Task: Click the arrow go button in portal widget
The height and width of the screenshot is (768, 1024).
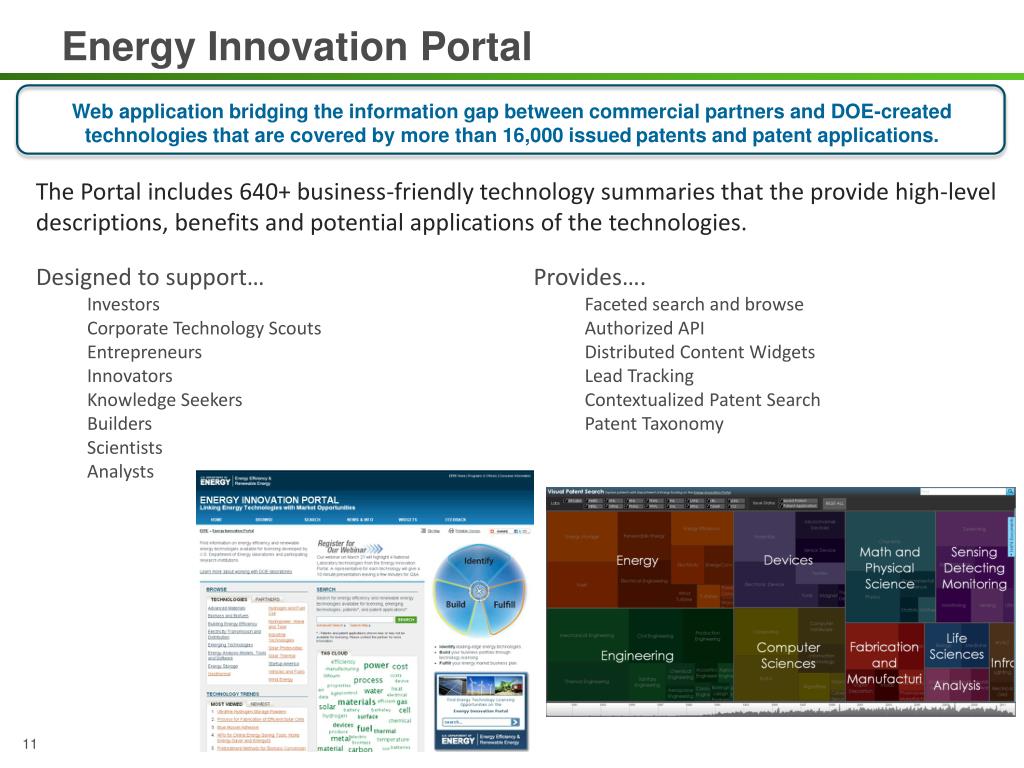Action: pos(515,722)
